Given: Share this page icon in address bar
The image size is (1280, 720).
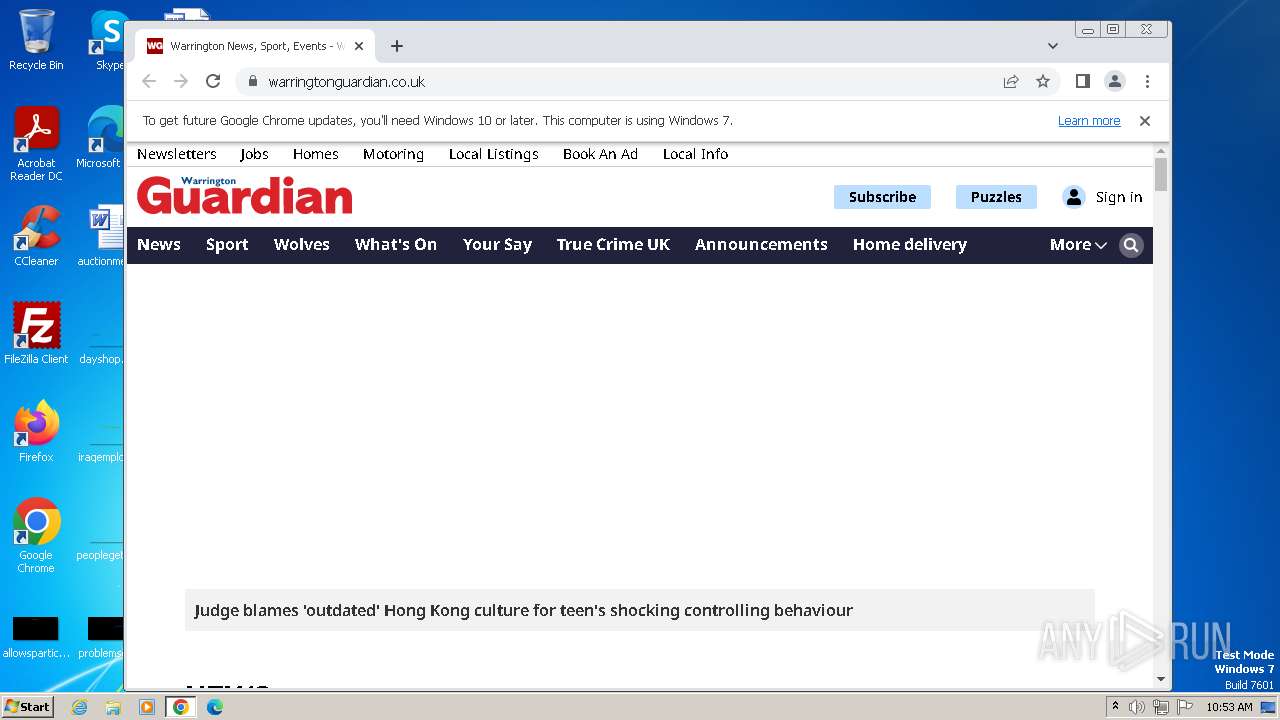Looking at the screenshot, I should (x=1011, y=82).
